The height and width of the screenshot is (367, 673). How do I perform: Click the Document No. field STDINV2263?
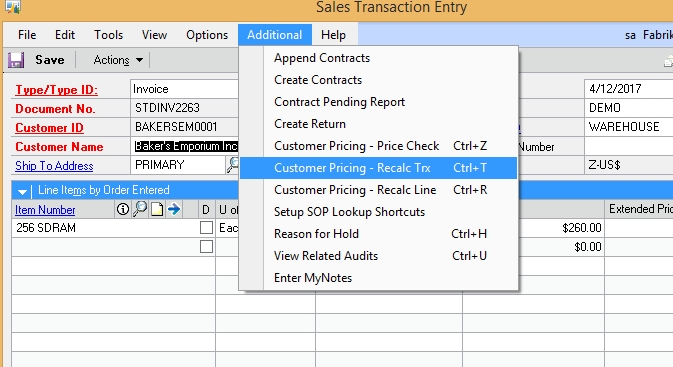tap(185, 108)
